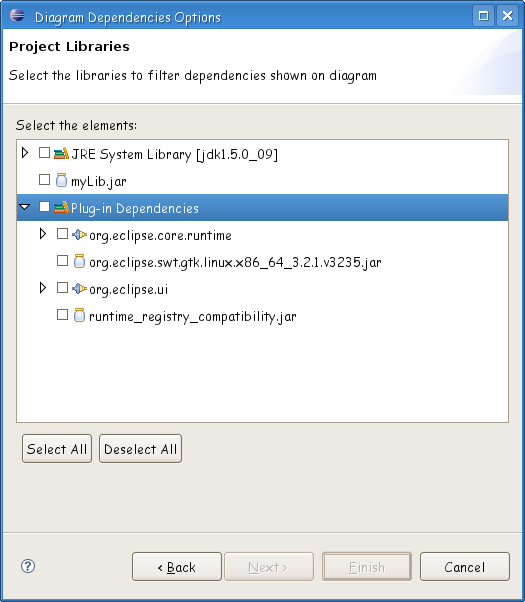The width and height of the screenshot is (525, 602).
Task: Expand the org.eclipse.ui tree node
Action: tap(43, 288)
